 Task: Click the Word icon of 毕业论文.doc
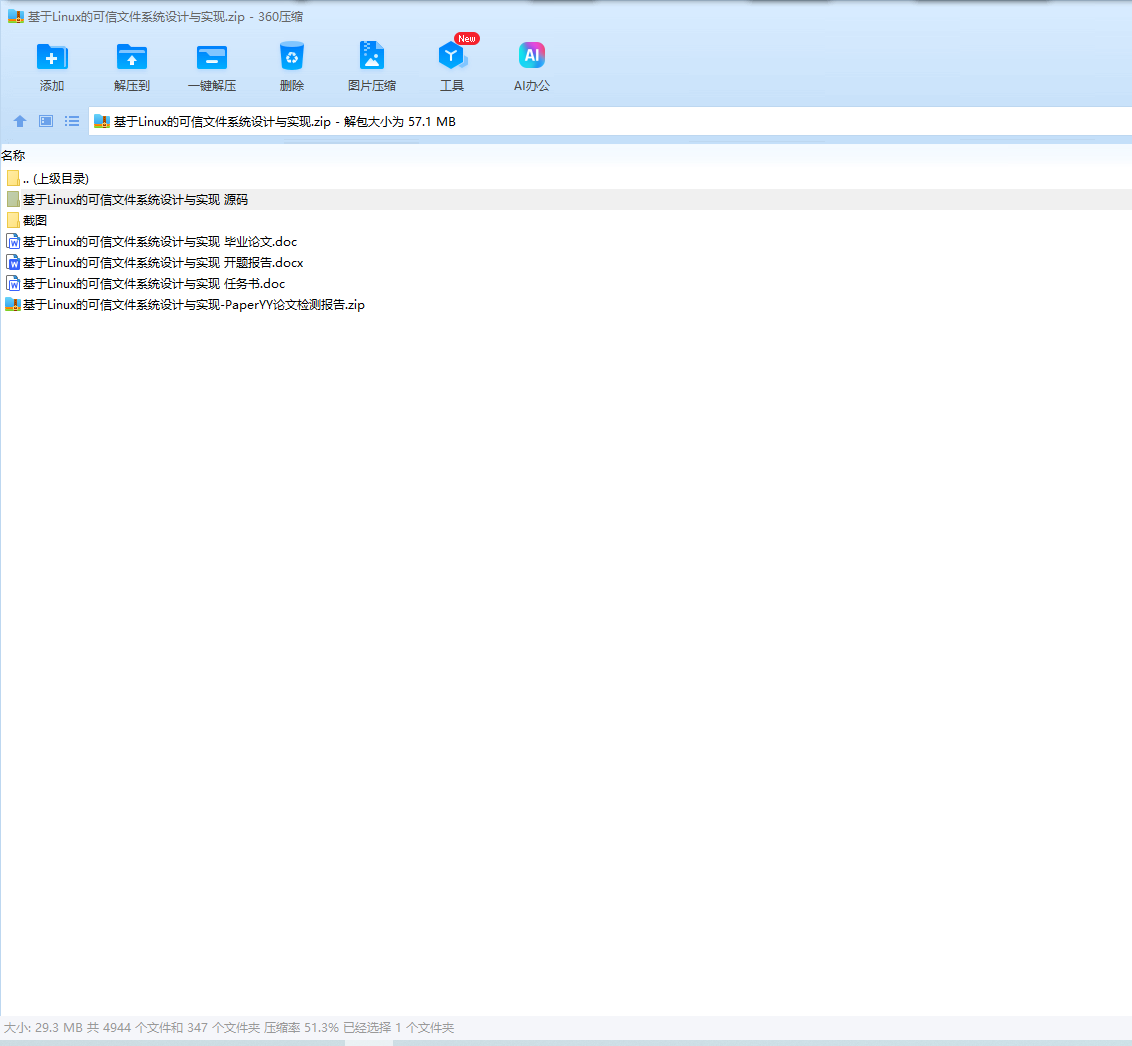(x=13, y=241)
